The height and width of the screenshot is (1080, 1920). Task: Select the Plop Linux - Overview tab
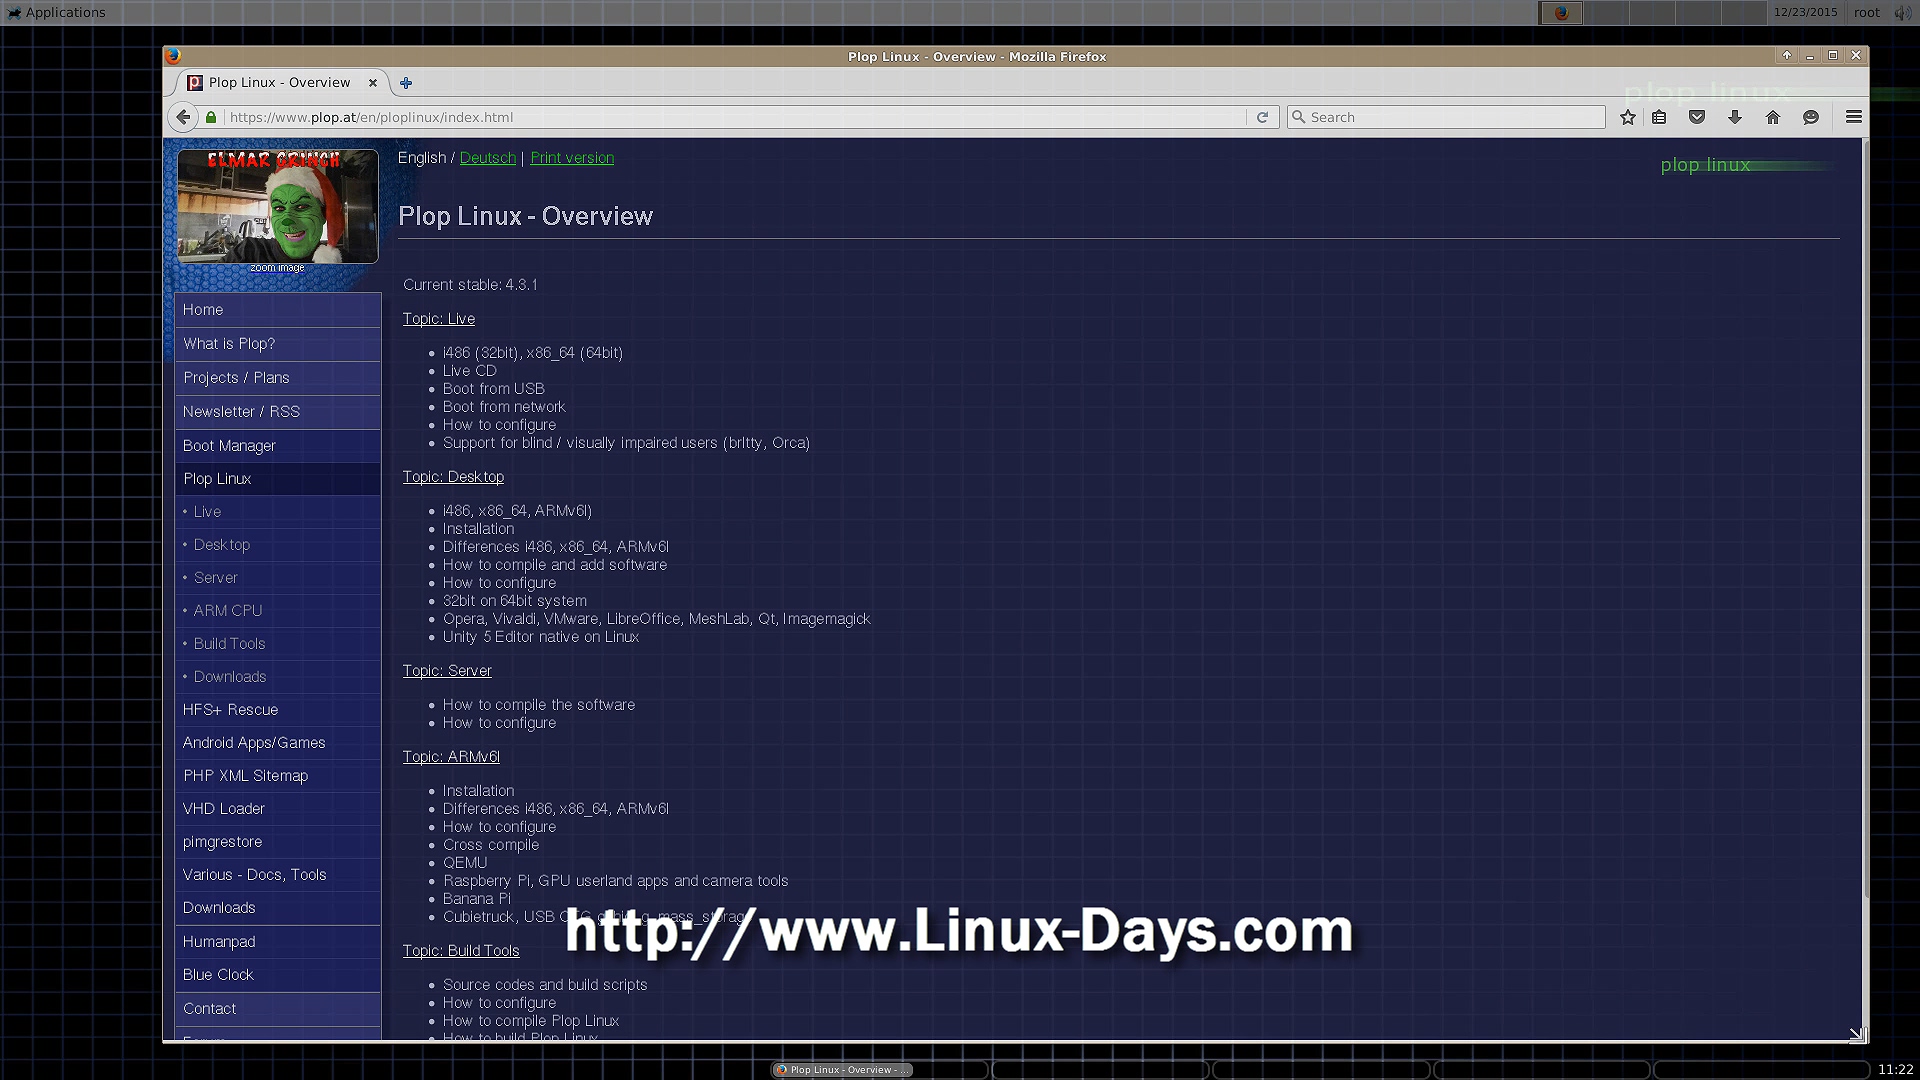tap(279, 83)
